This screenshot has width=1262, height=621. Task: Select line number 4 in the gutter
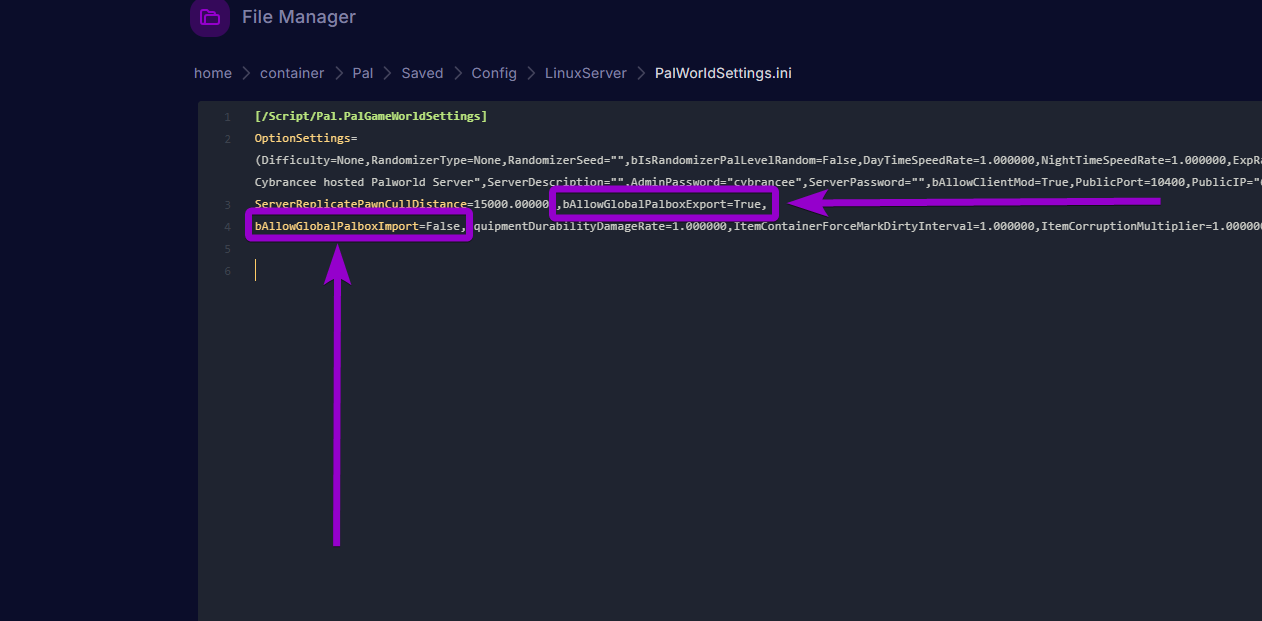226,226
